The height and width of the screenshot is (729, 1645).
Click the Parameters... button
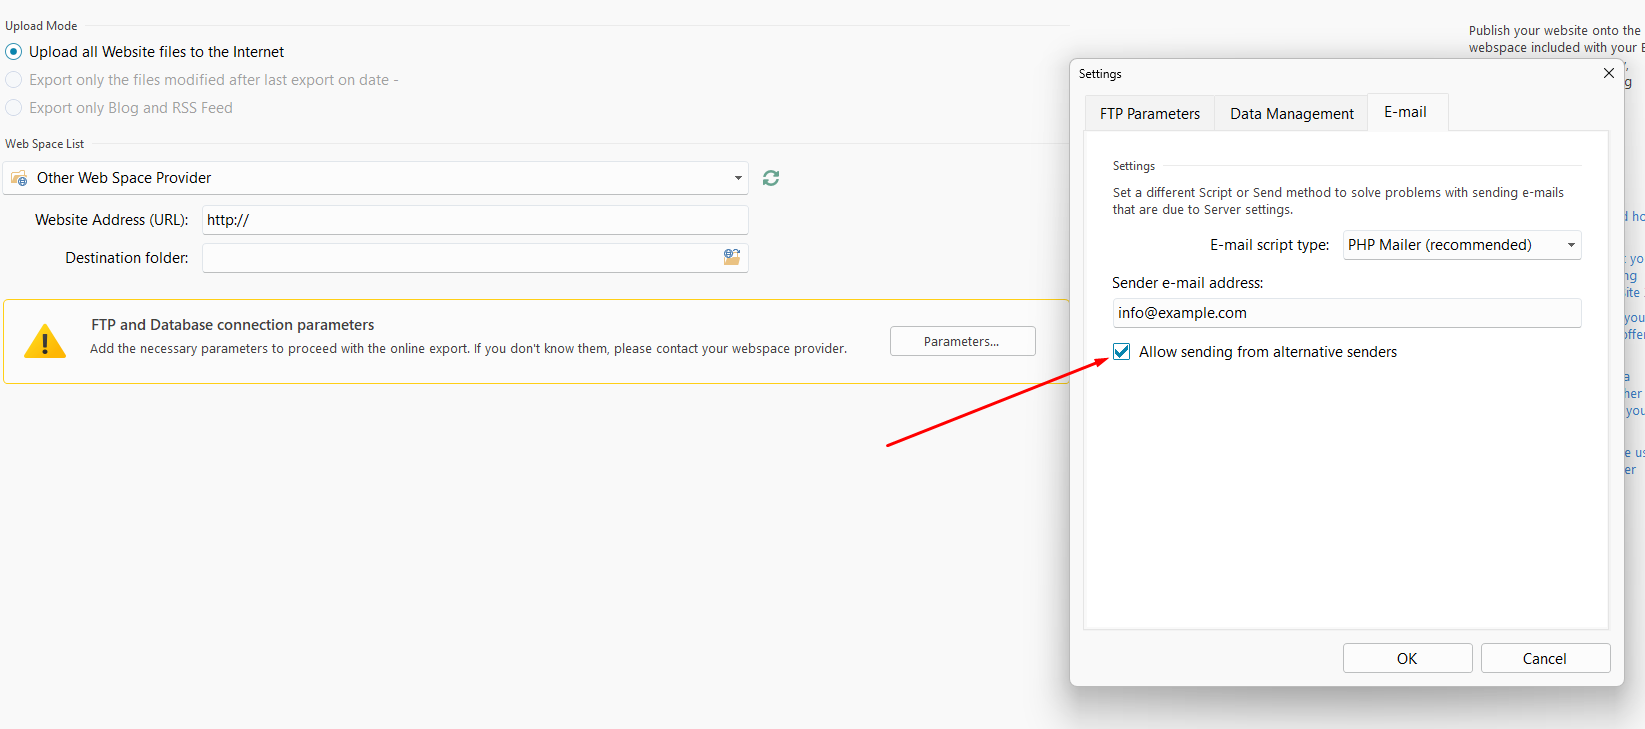tap(963, 341)
